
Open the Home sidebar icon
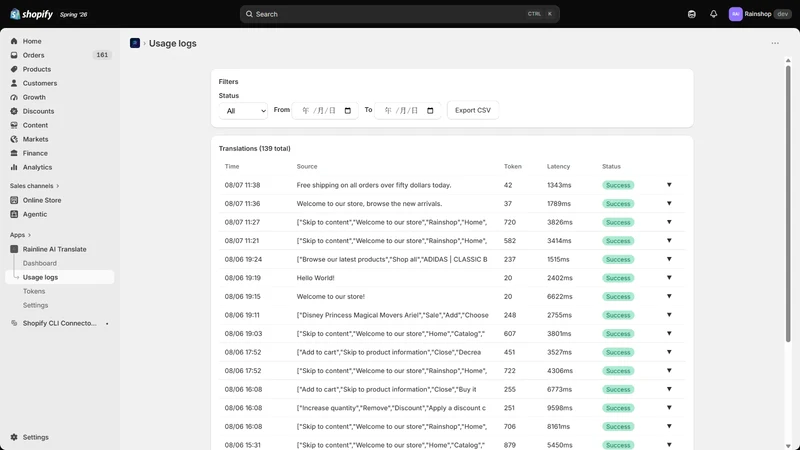click(x=14, y=41)
